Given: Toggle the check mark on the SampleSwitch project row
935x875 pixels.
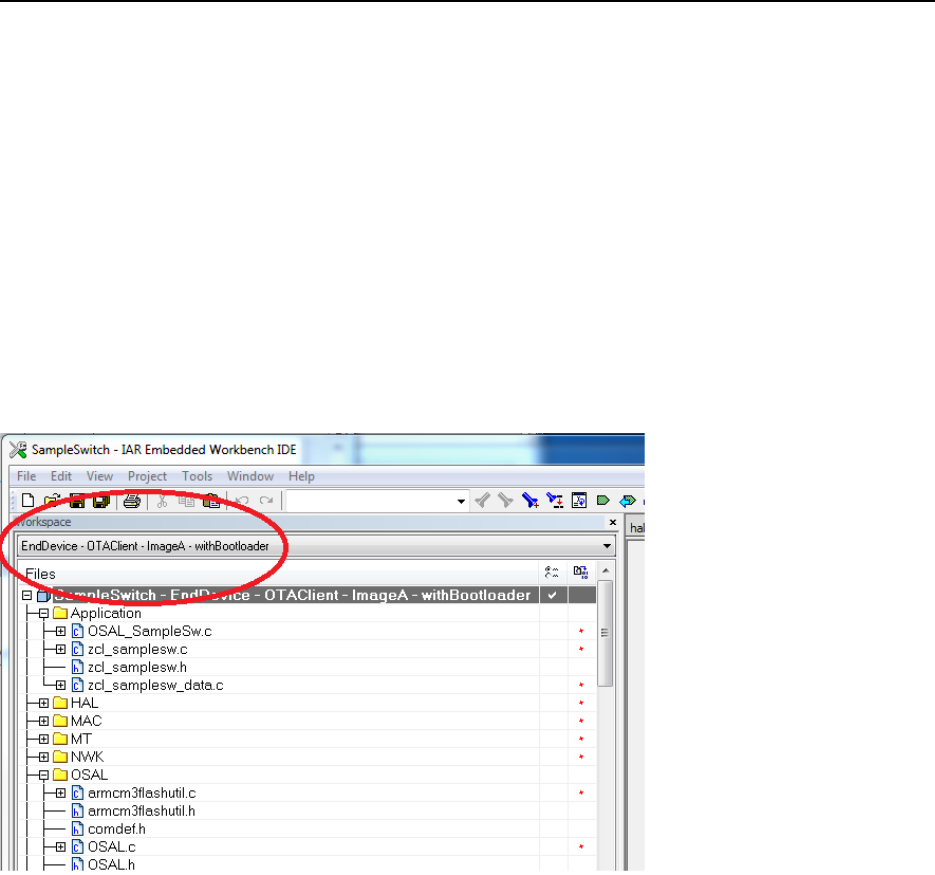Looking at the screenshot, I should 553,595.
